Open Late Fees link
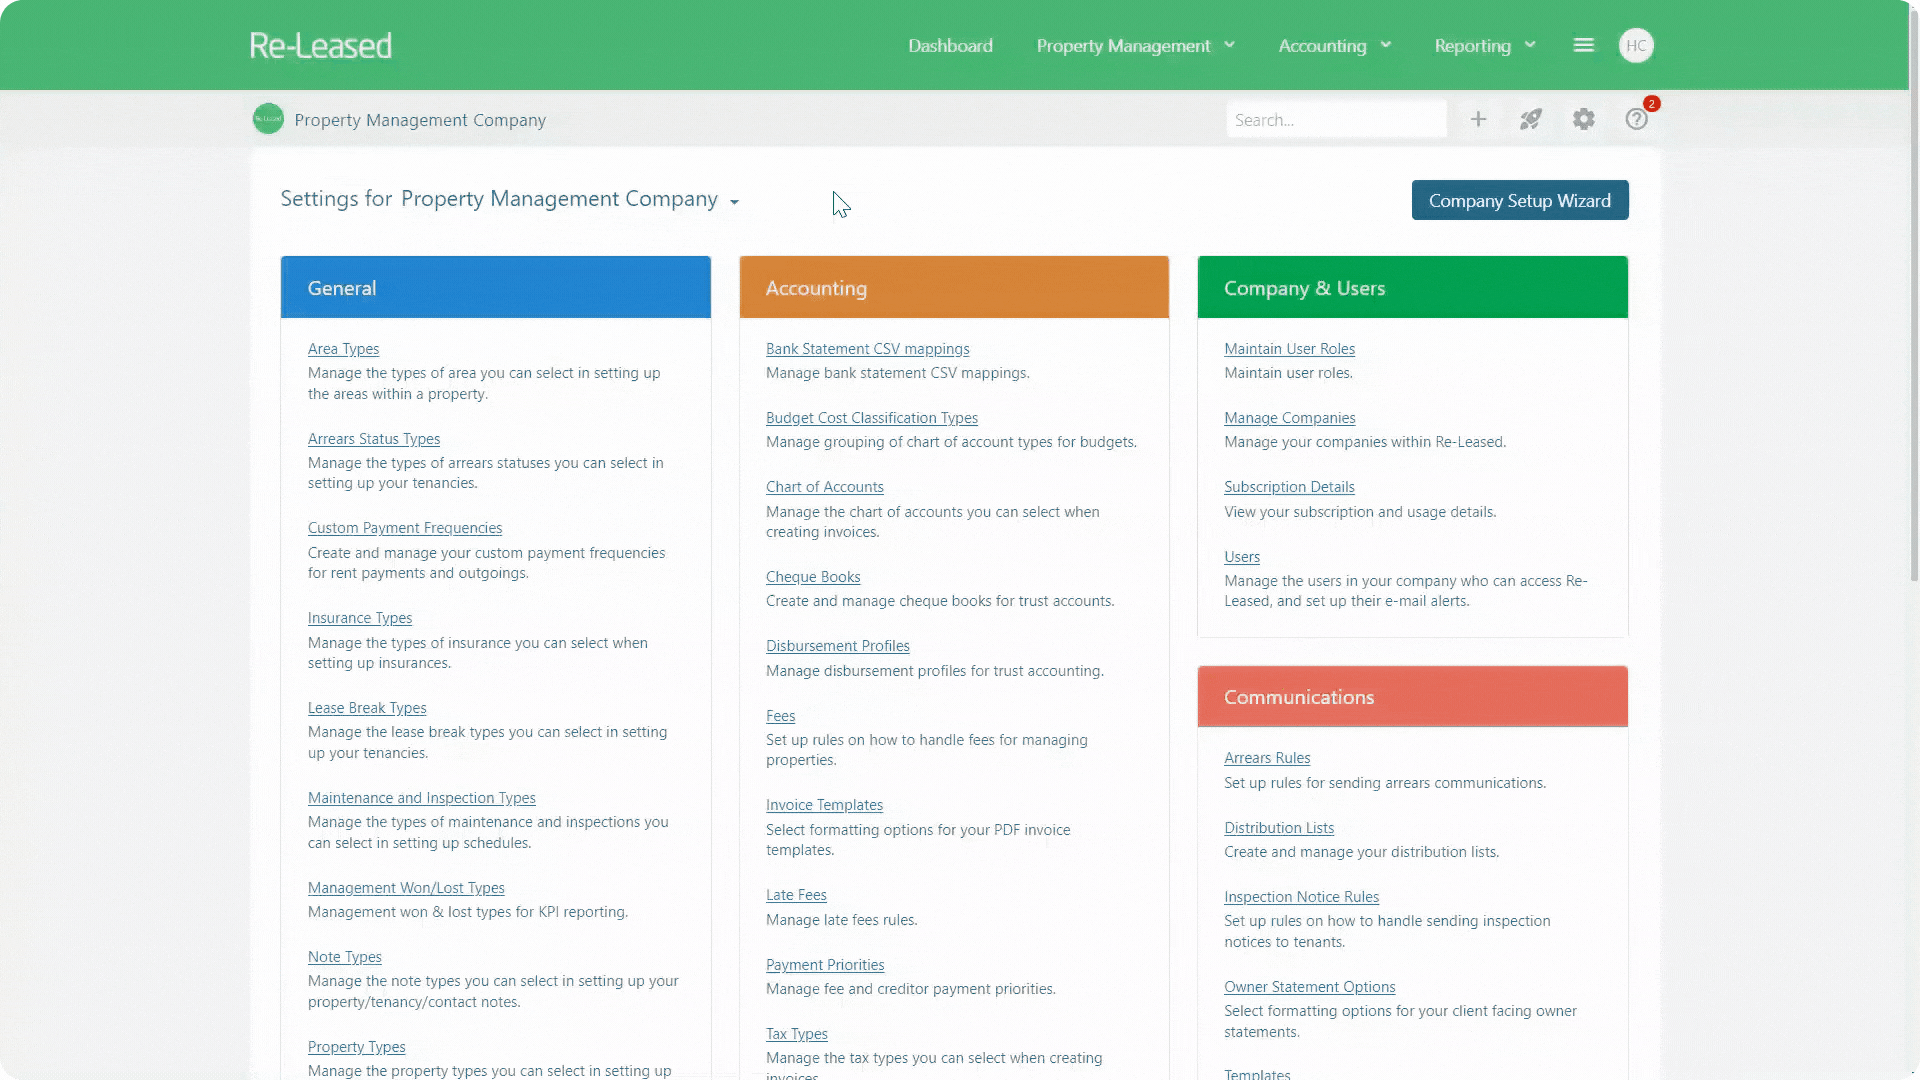The width and height of the screenshot is (1920, 1080). coord(796,894)
